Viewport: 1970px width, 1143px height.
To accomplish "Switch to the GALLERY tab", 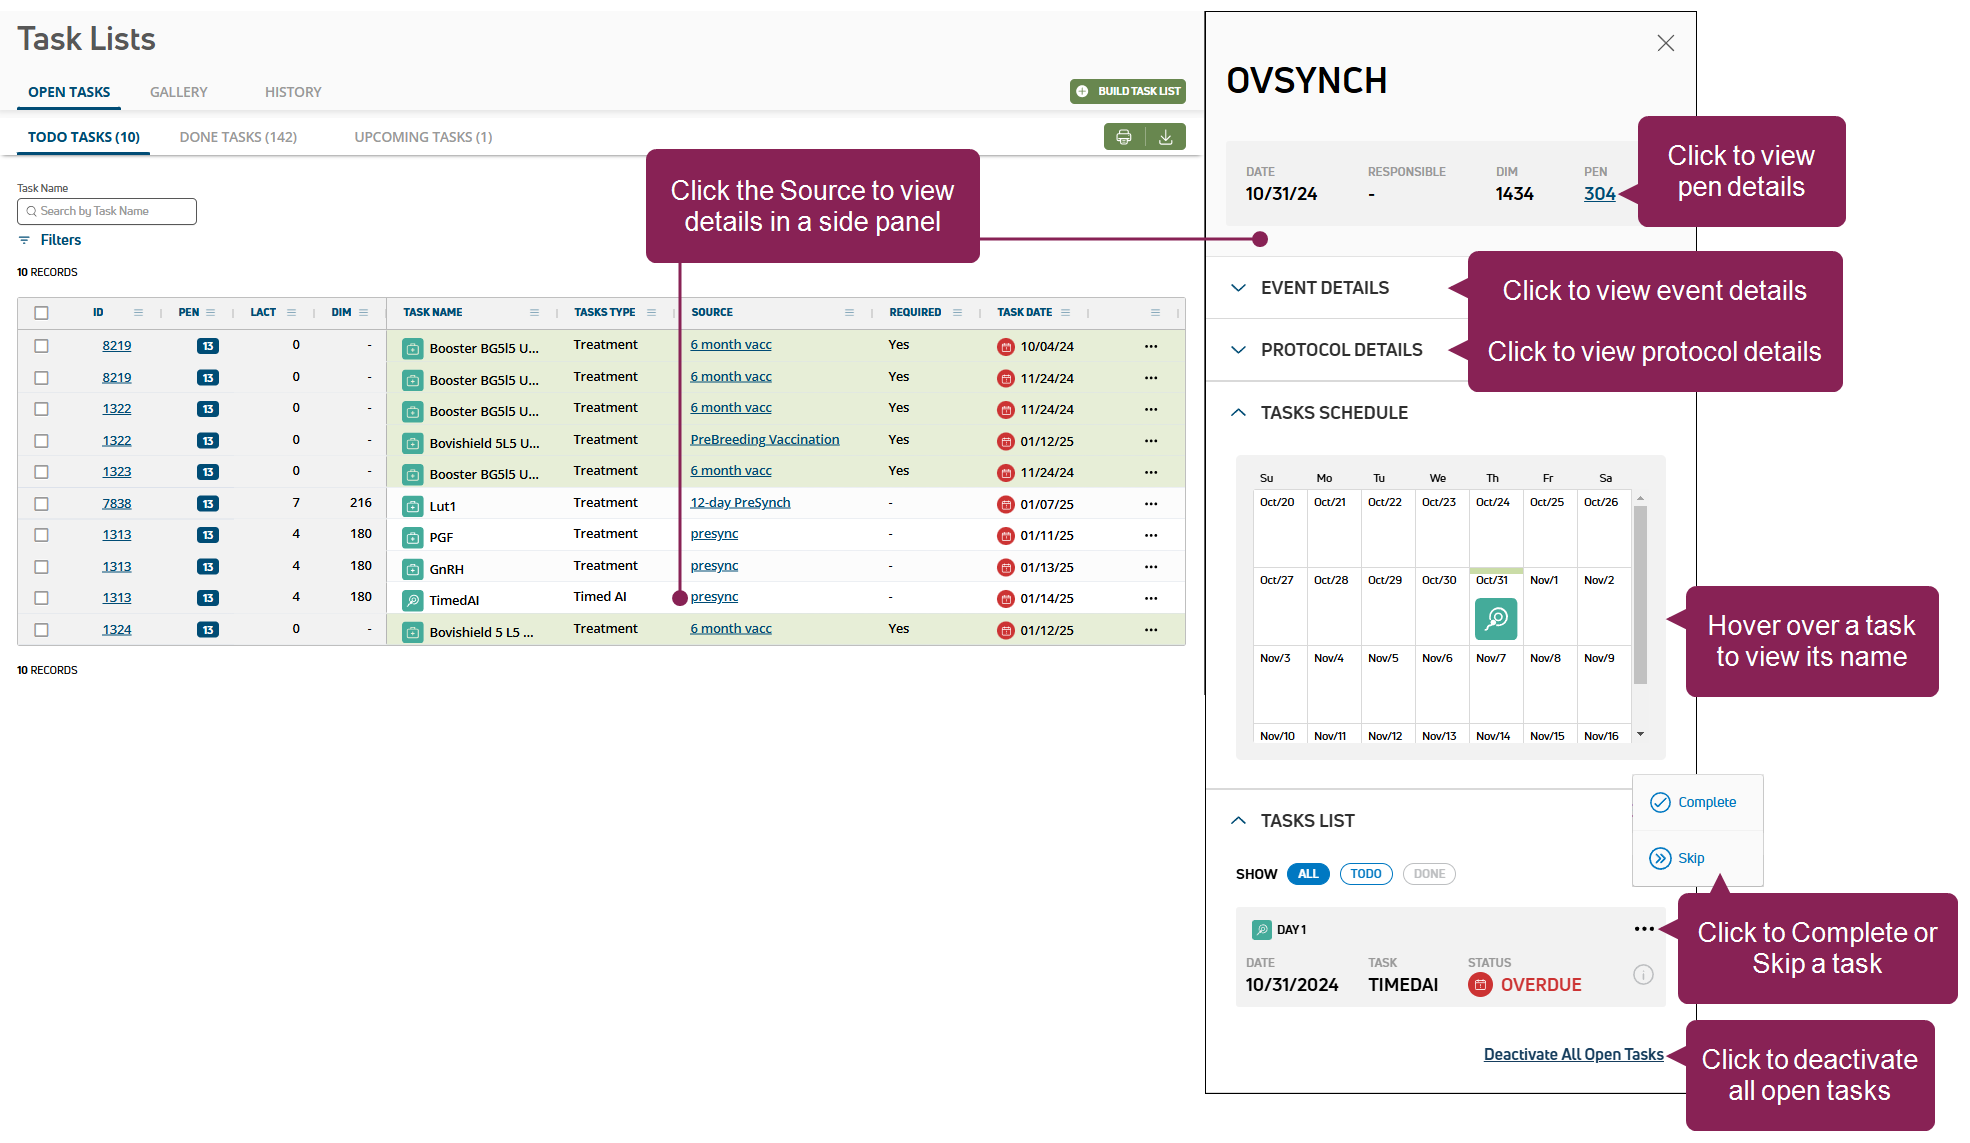I will tap(178, 91).
